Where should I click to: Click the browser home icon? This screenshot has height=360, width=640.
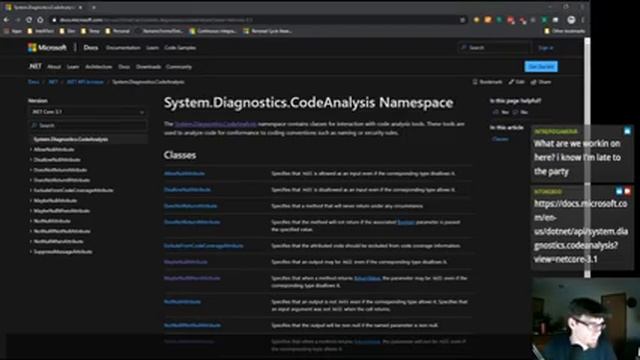[x=40, y=20]
